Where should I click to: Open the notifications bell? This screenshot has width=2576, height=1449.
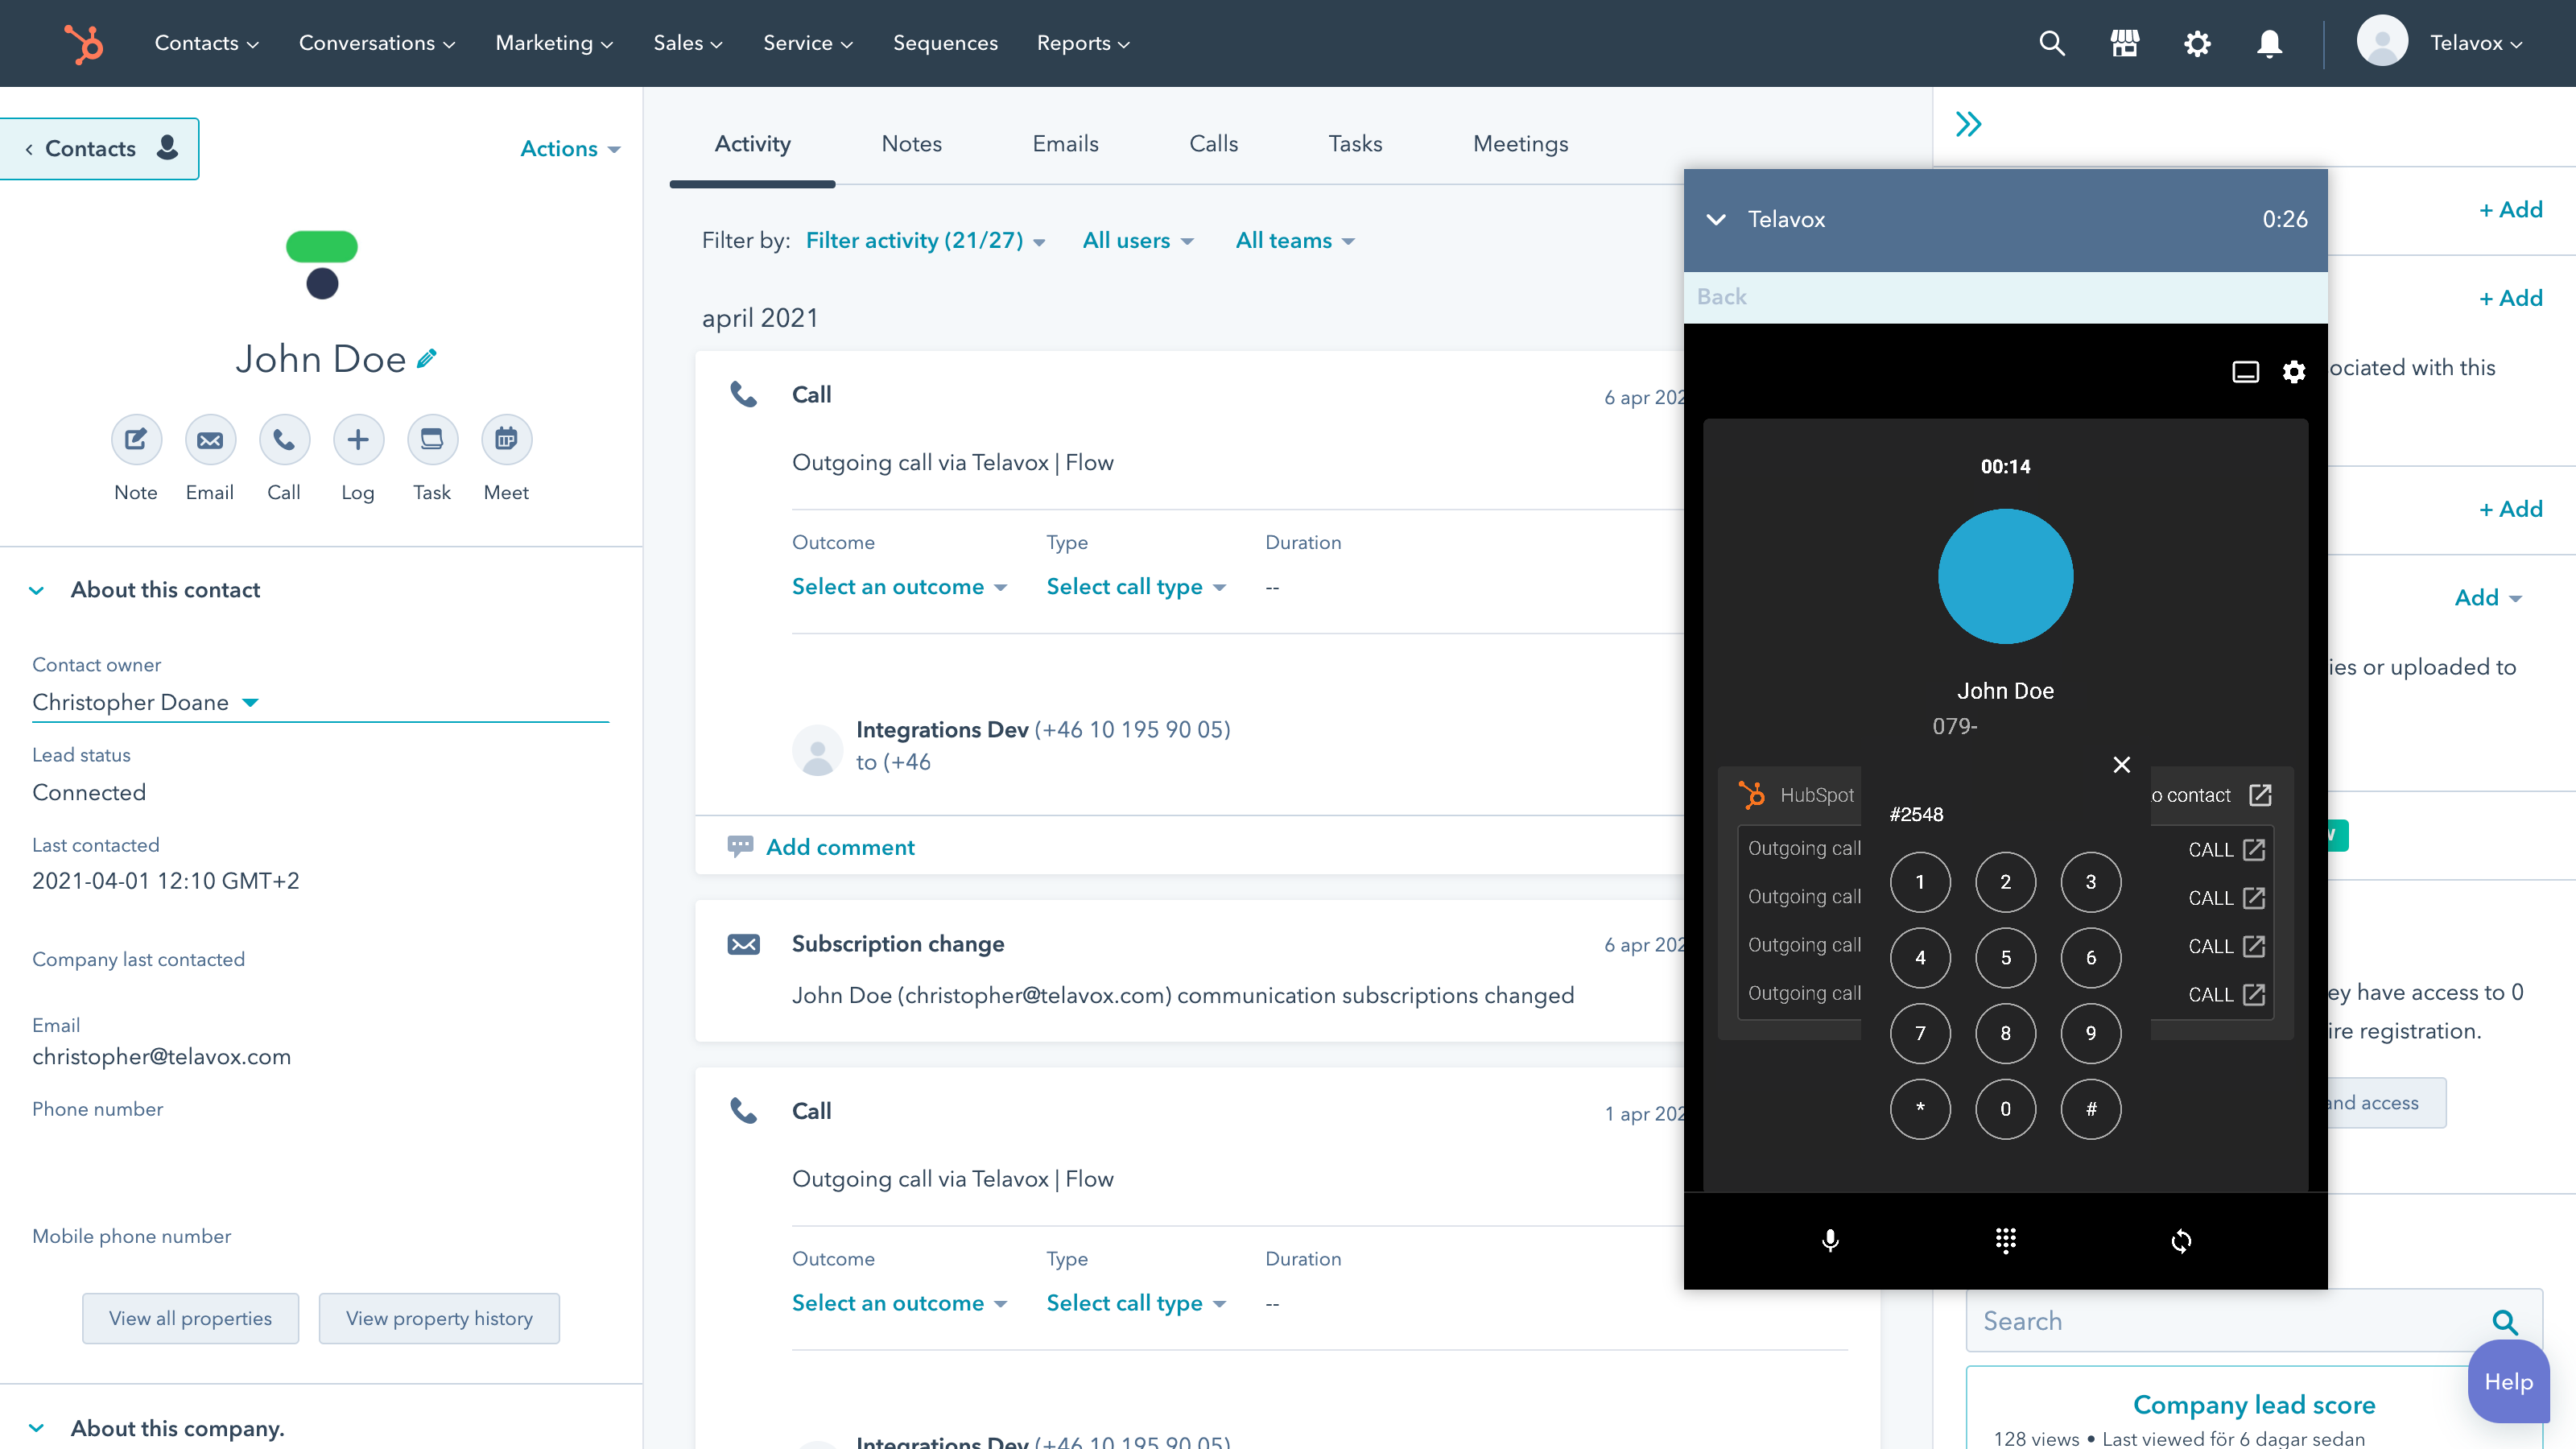[x=2269, y=43]
